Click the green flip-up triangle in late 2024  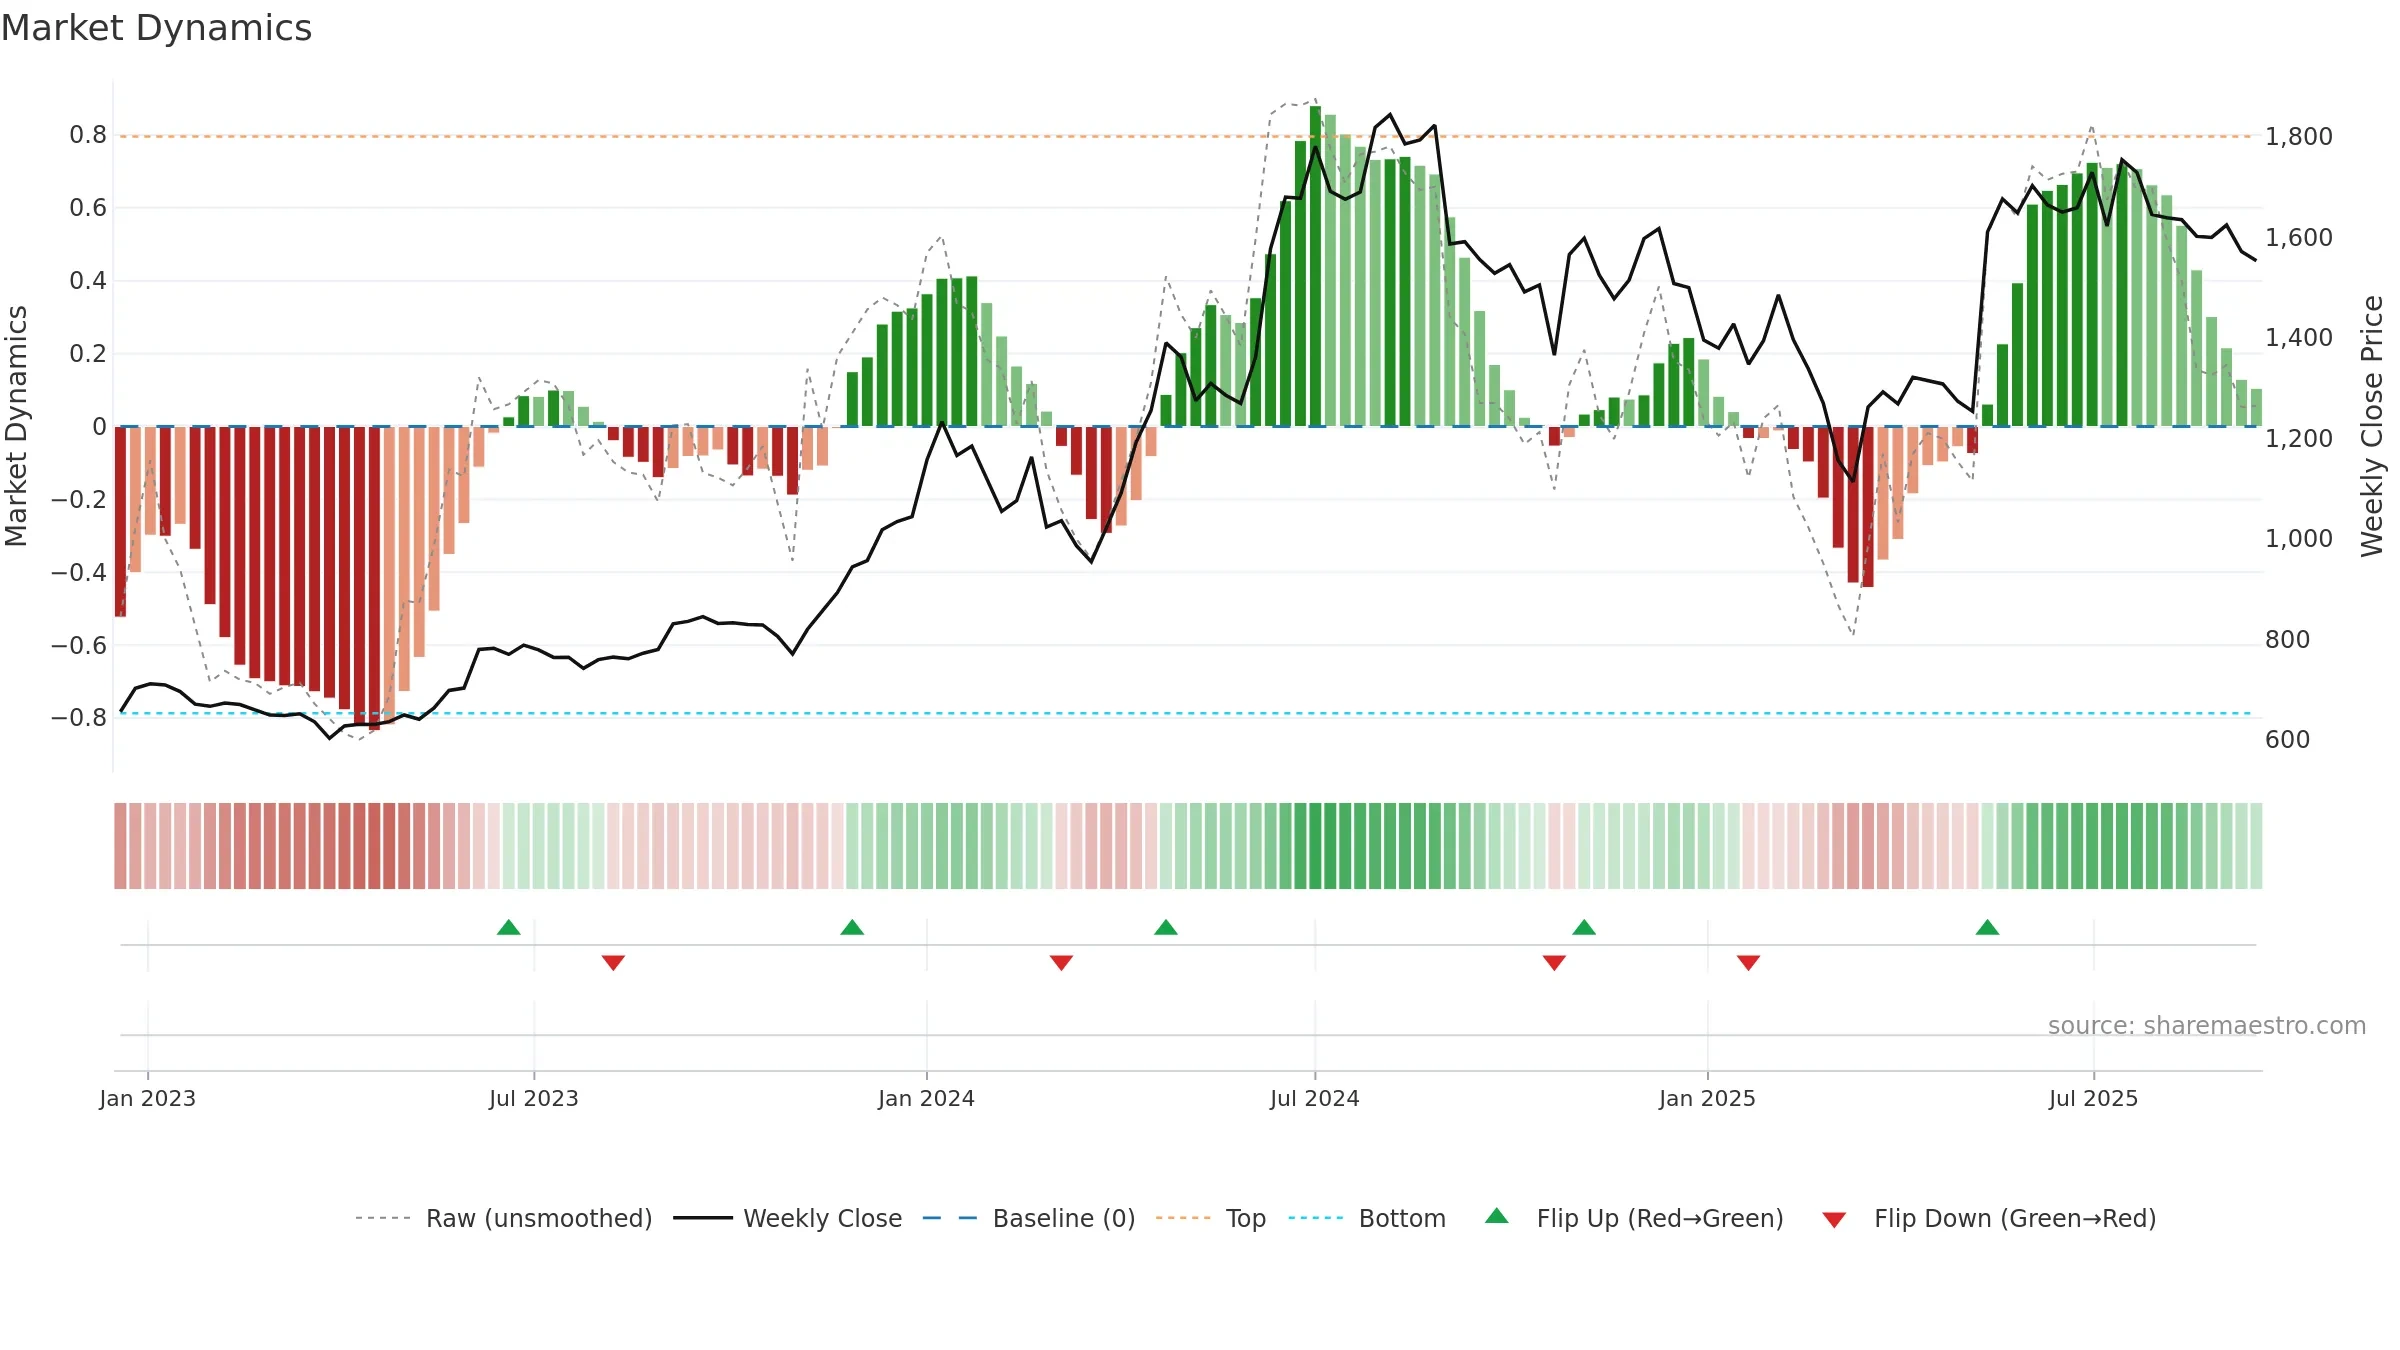coord(1584,927)
